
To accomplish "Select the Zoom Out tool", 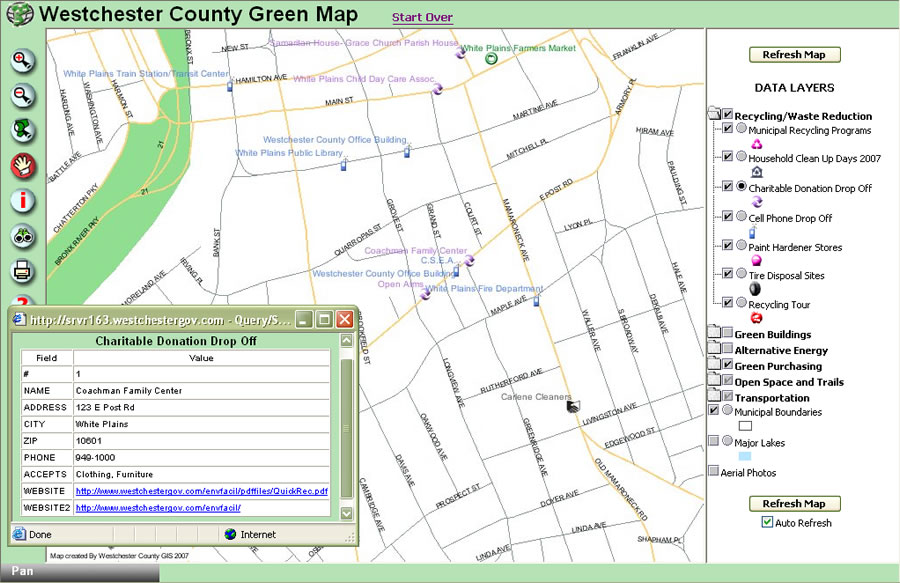I will 22,96.
